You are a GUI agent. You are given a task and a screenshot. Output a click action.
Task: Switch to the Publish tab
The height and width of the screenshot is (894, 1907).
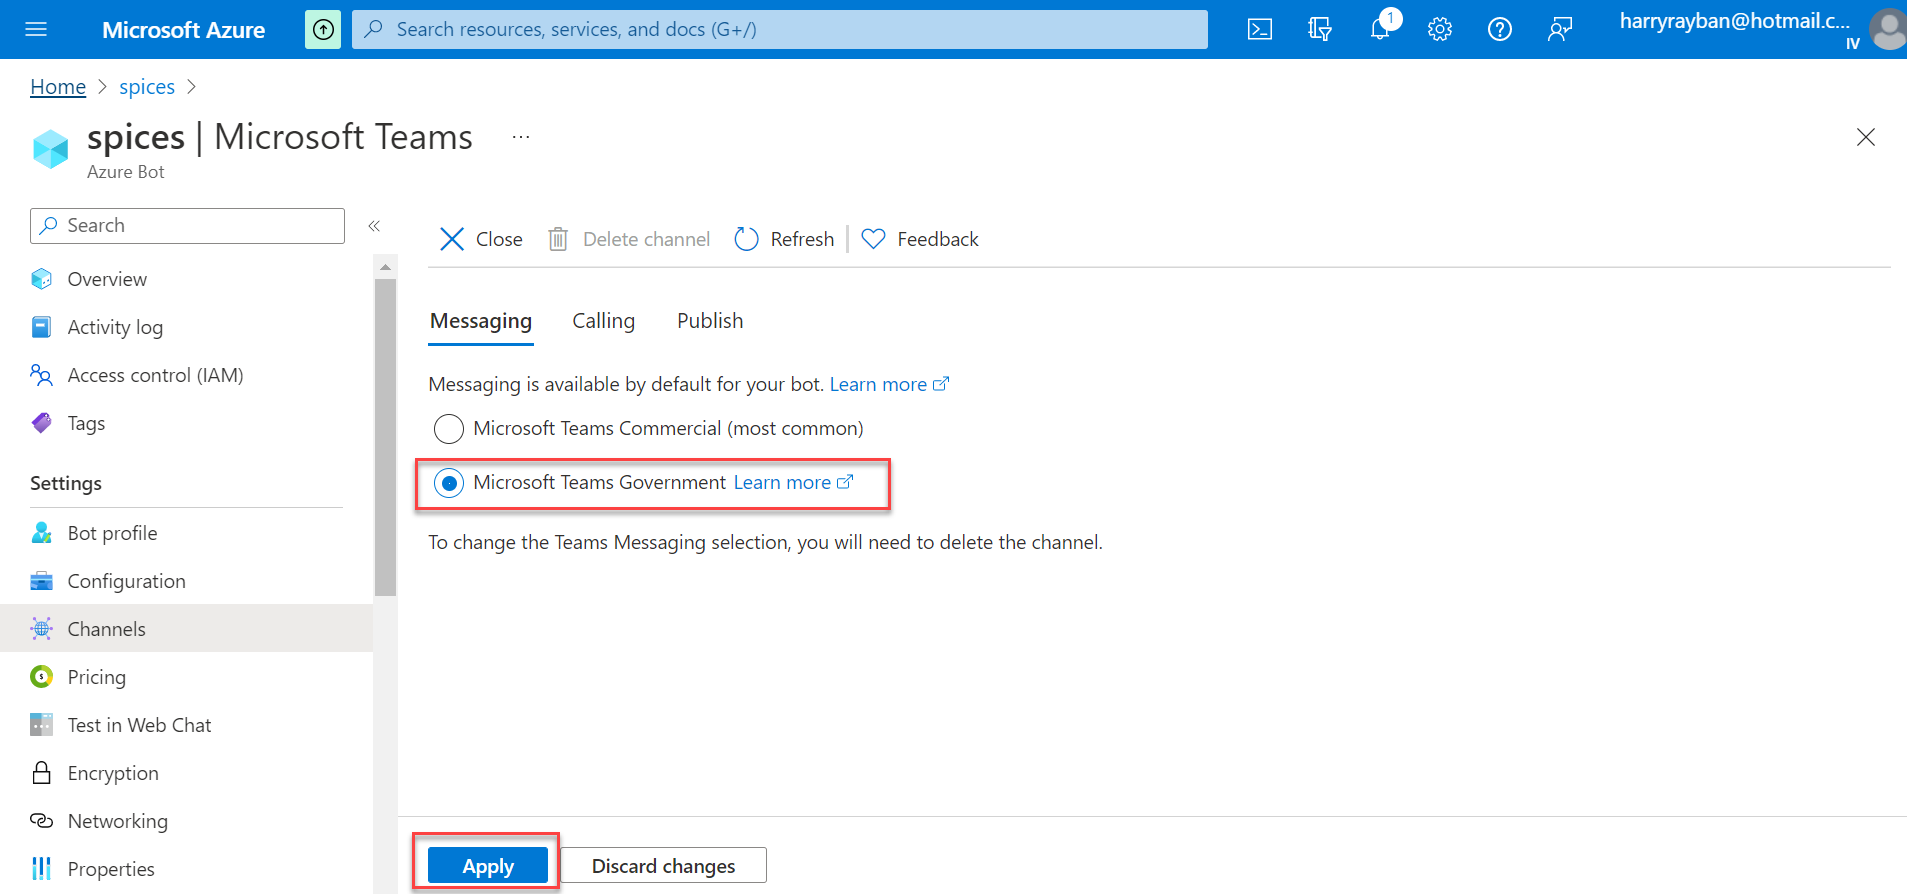710,321
